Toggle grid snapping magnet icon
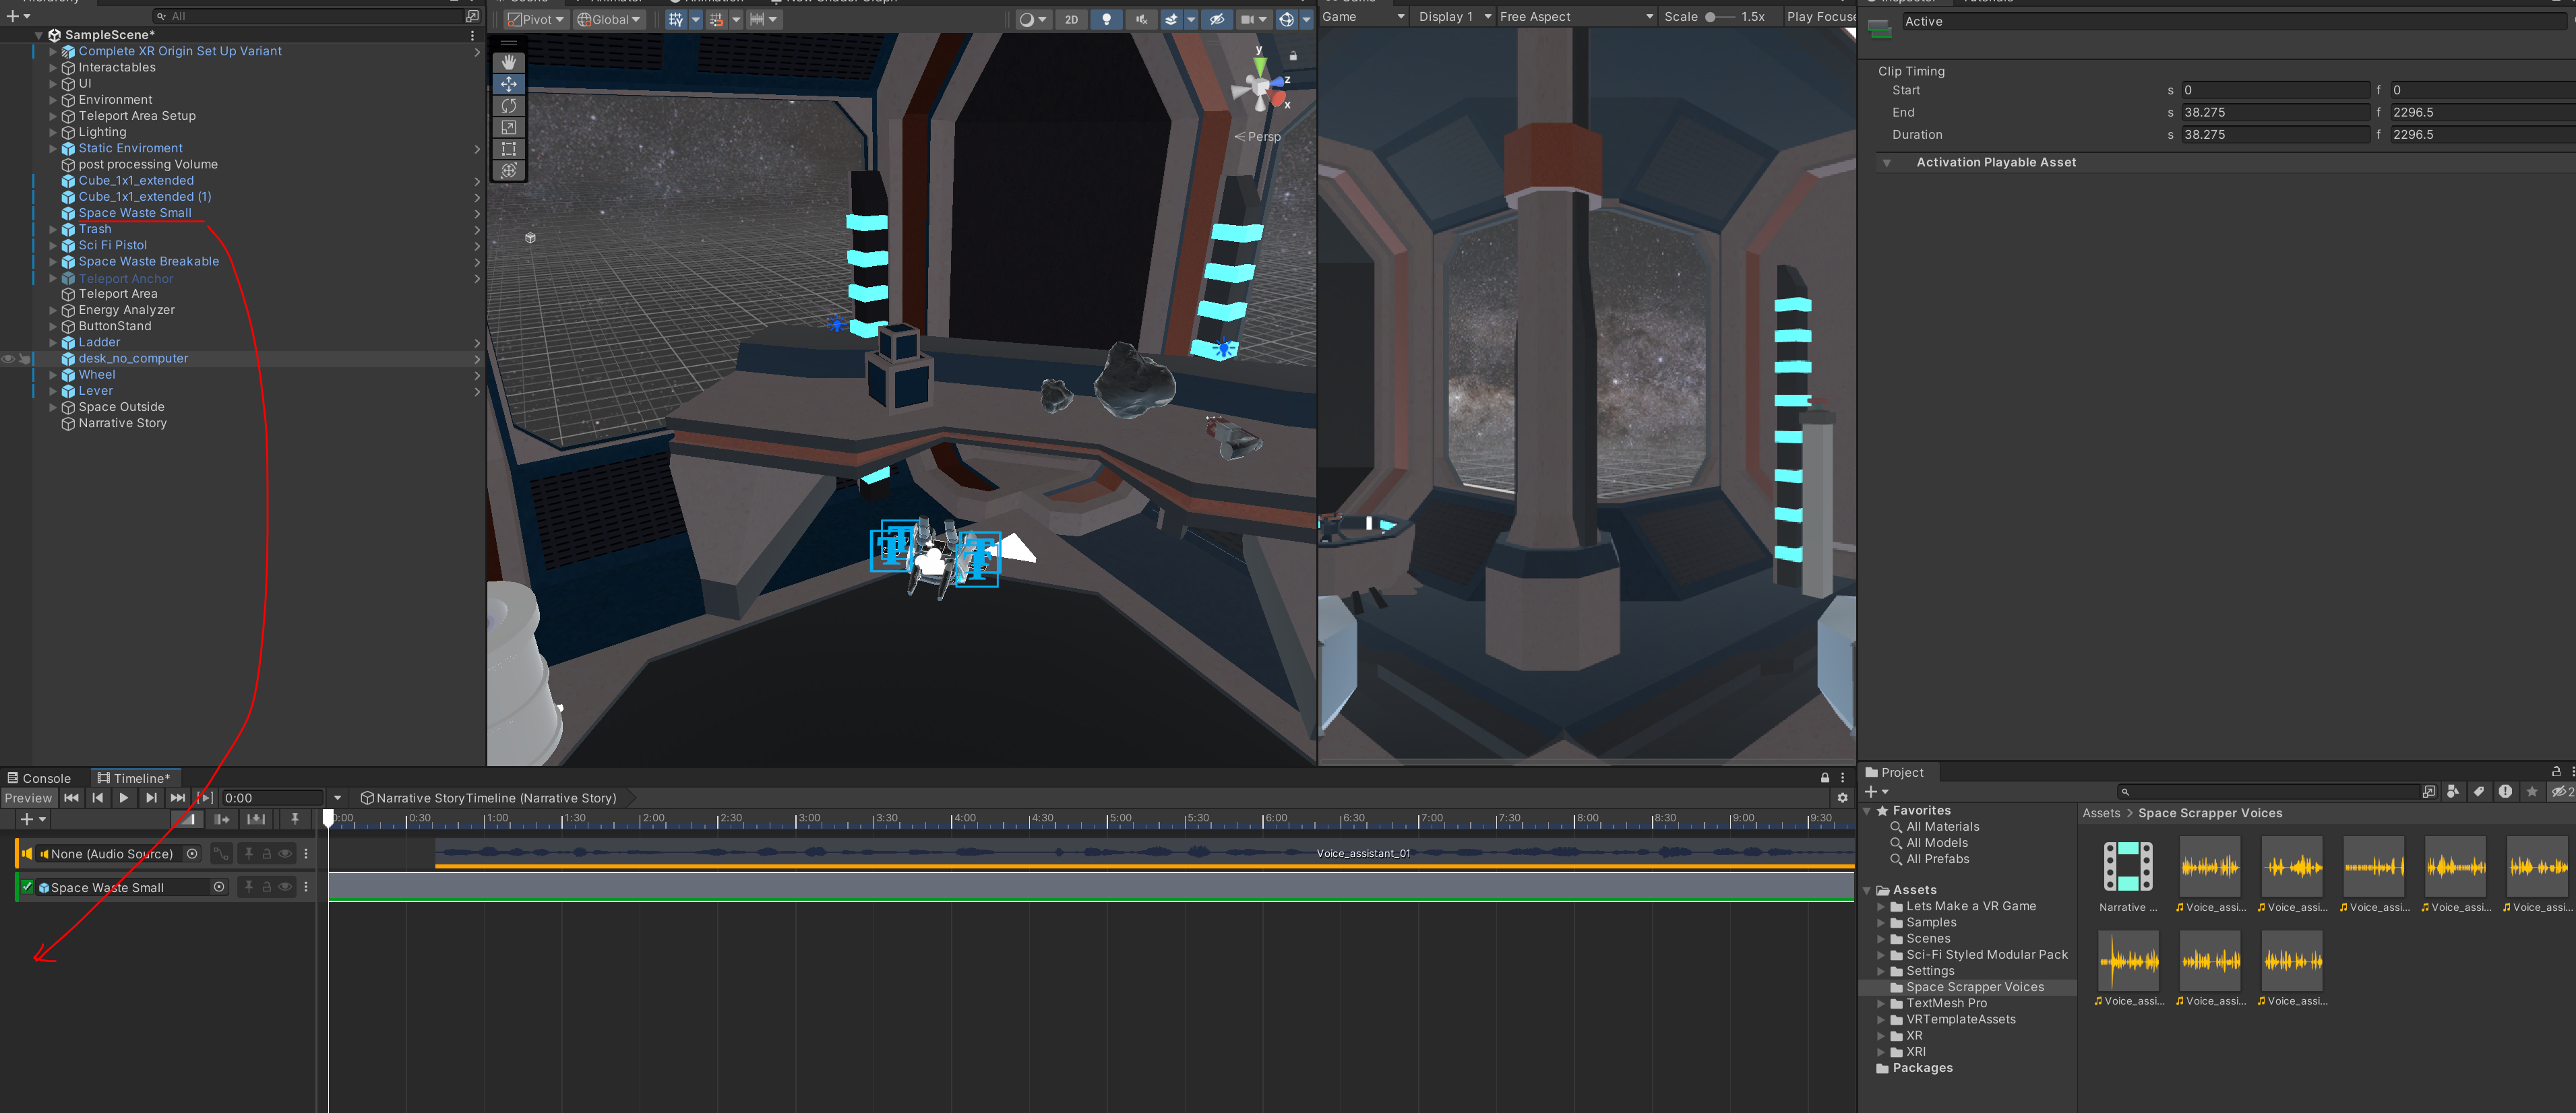Screen dimensions: 2576x1113 716,19
